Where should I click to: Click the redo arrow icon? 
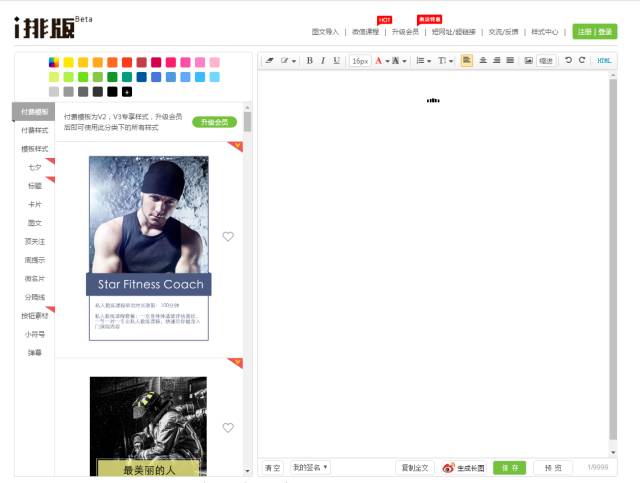582,60
